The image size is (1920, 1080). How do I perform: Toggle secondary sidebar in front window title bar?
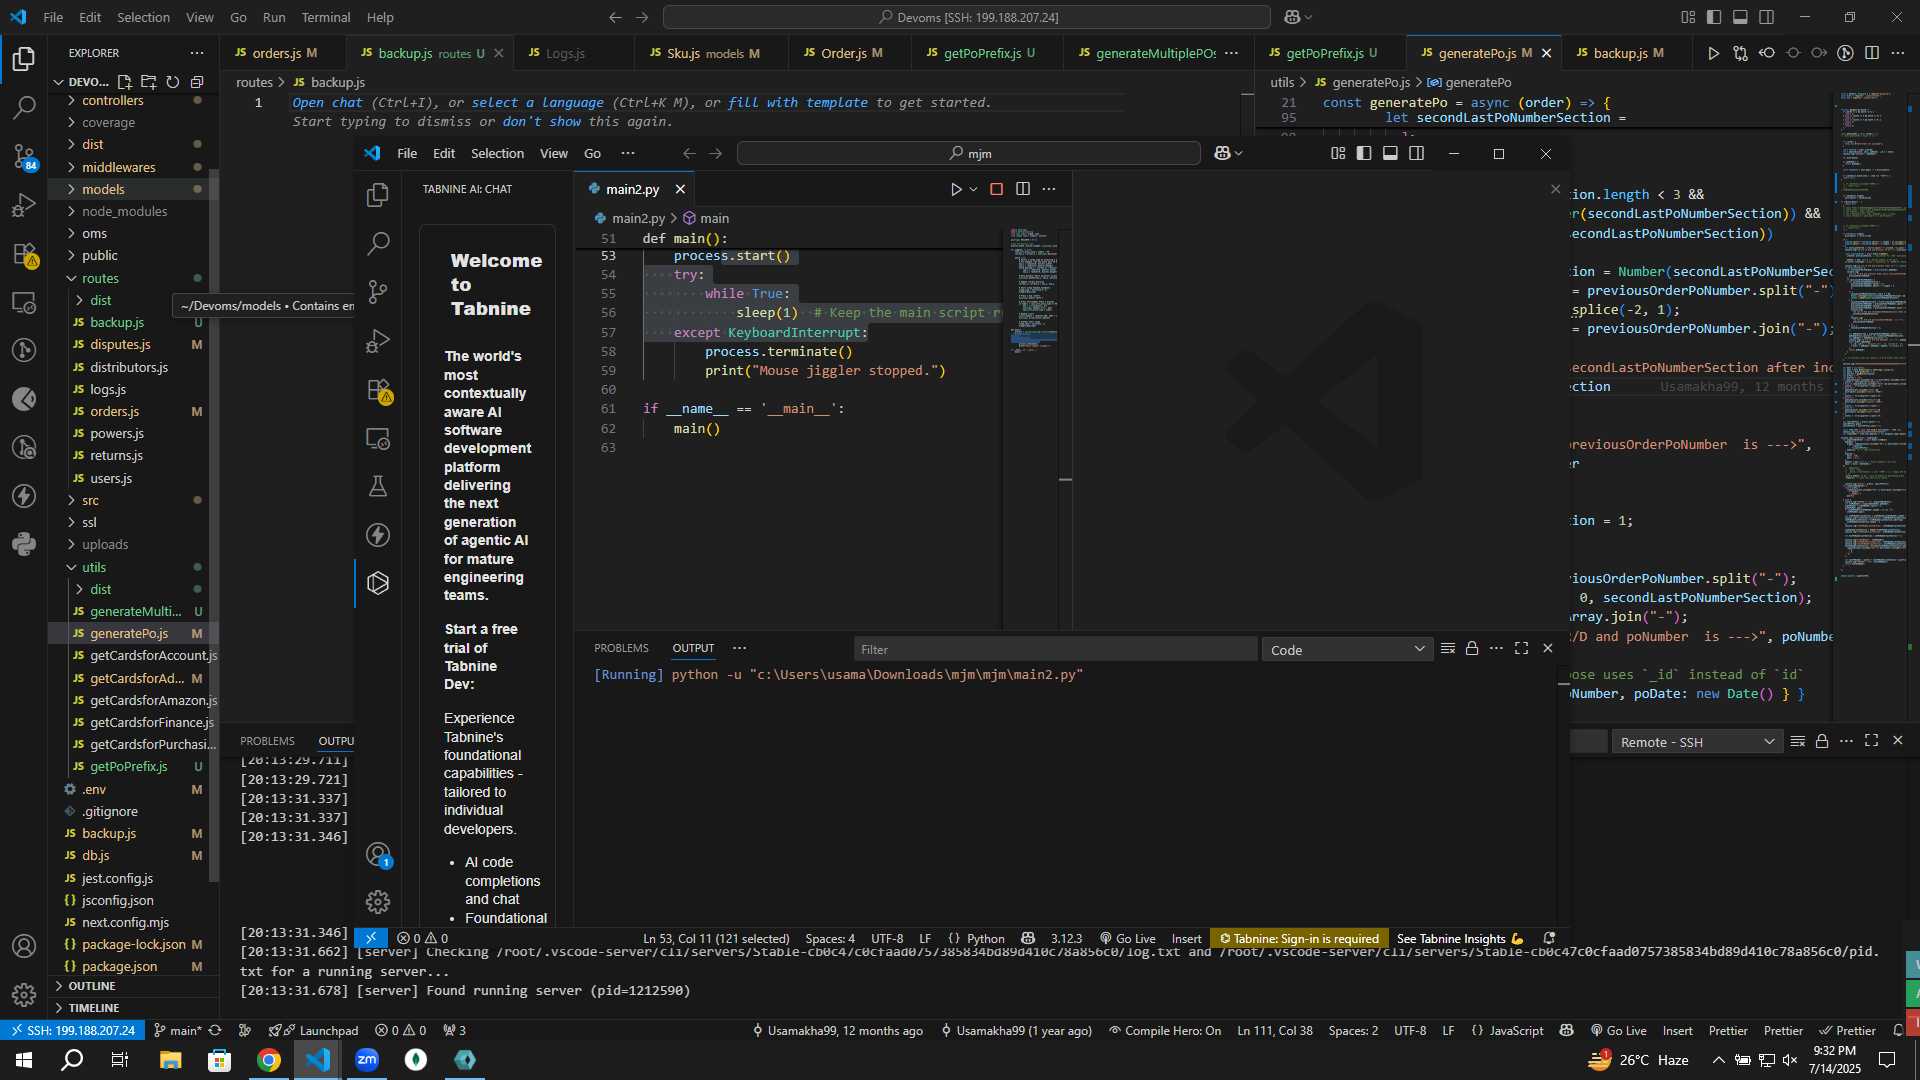pyautogui.click(x=1417, y=153)
